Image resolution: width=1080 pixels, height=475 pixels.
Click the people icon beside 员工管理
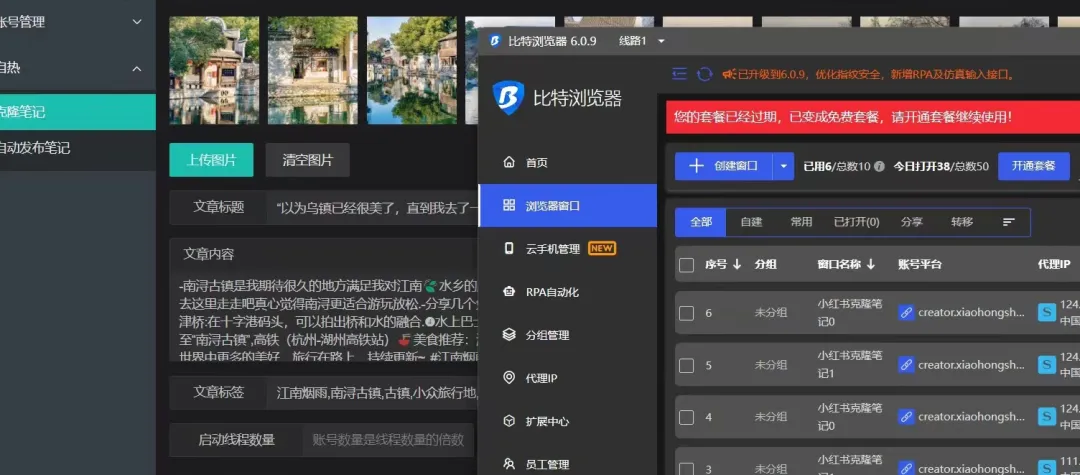pos(509,464)
